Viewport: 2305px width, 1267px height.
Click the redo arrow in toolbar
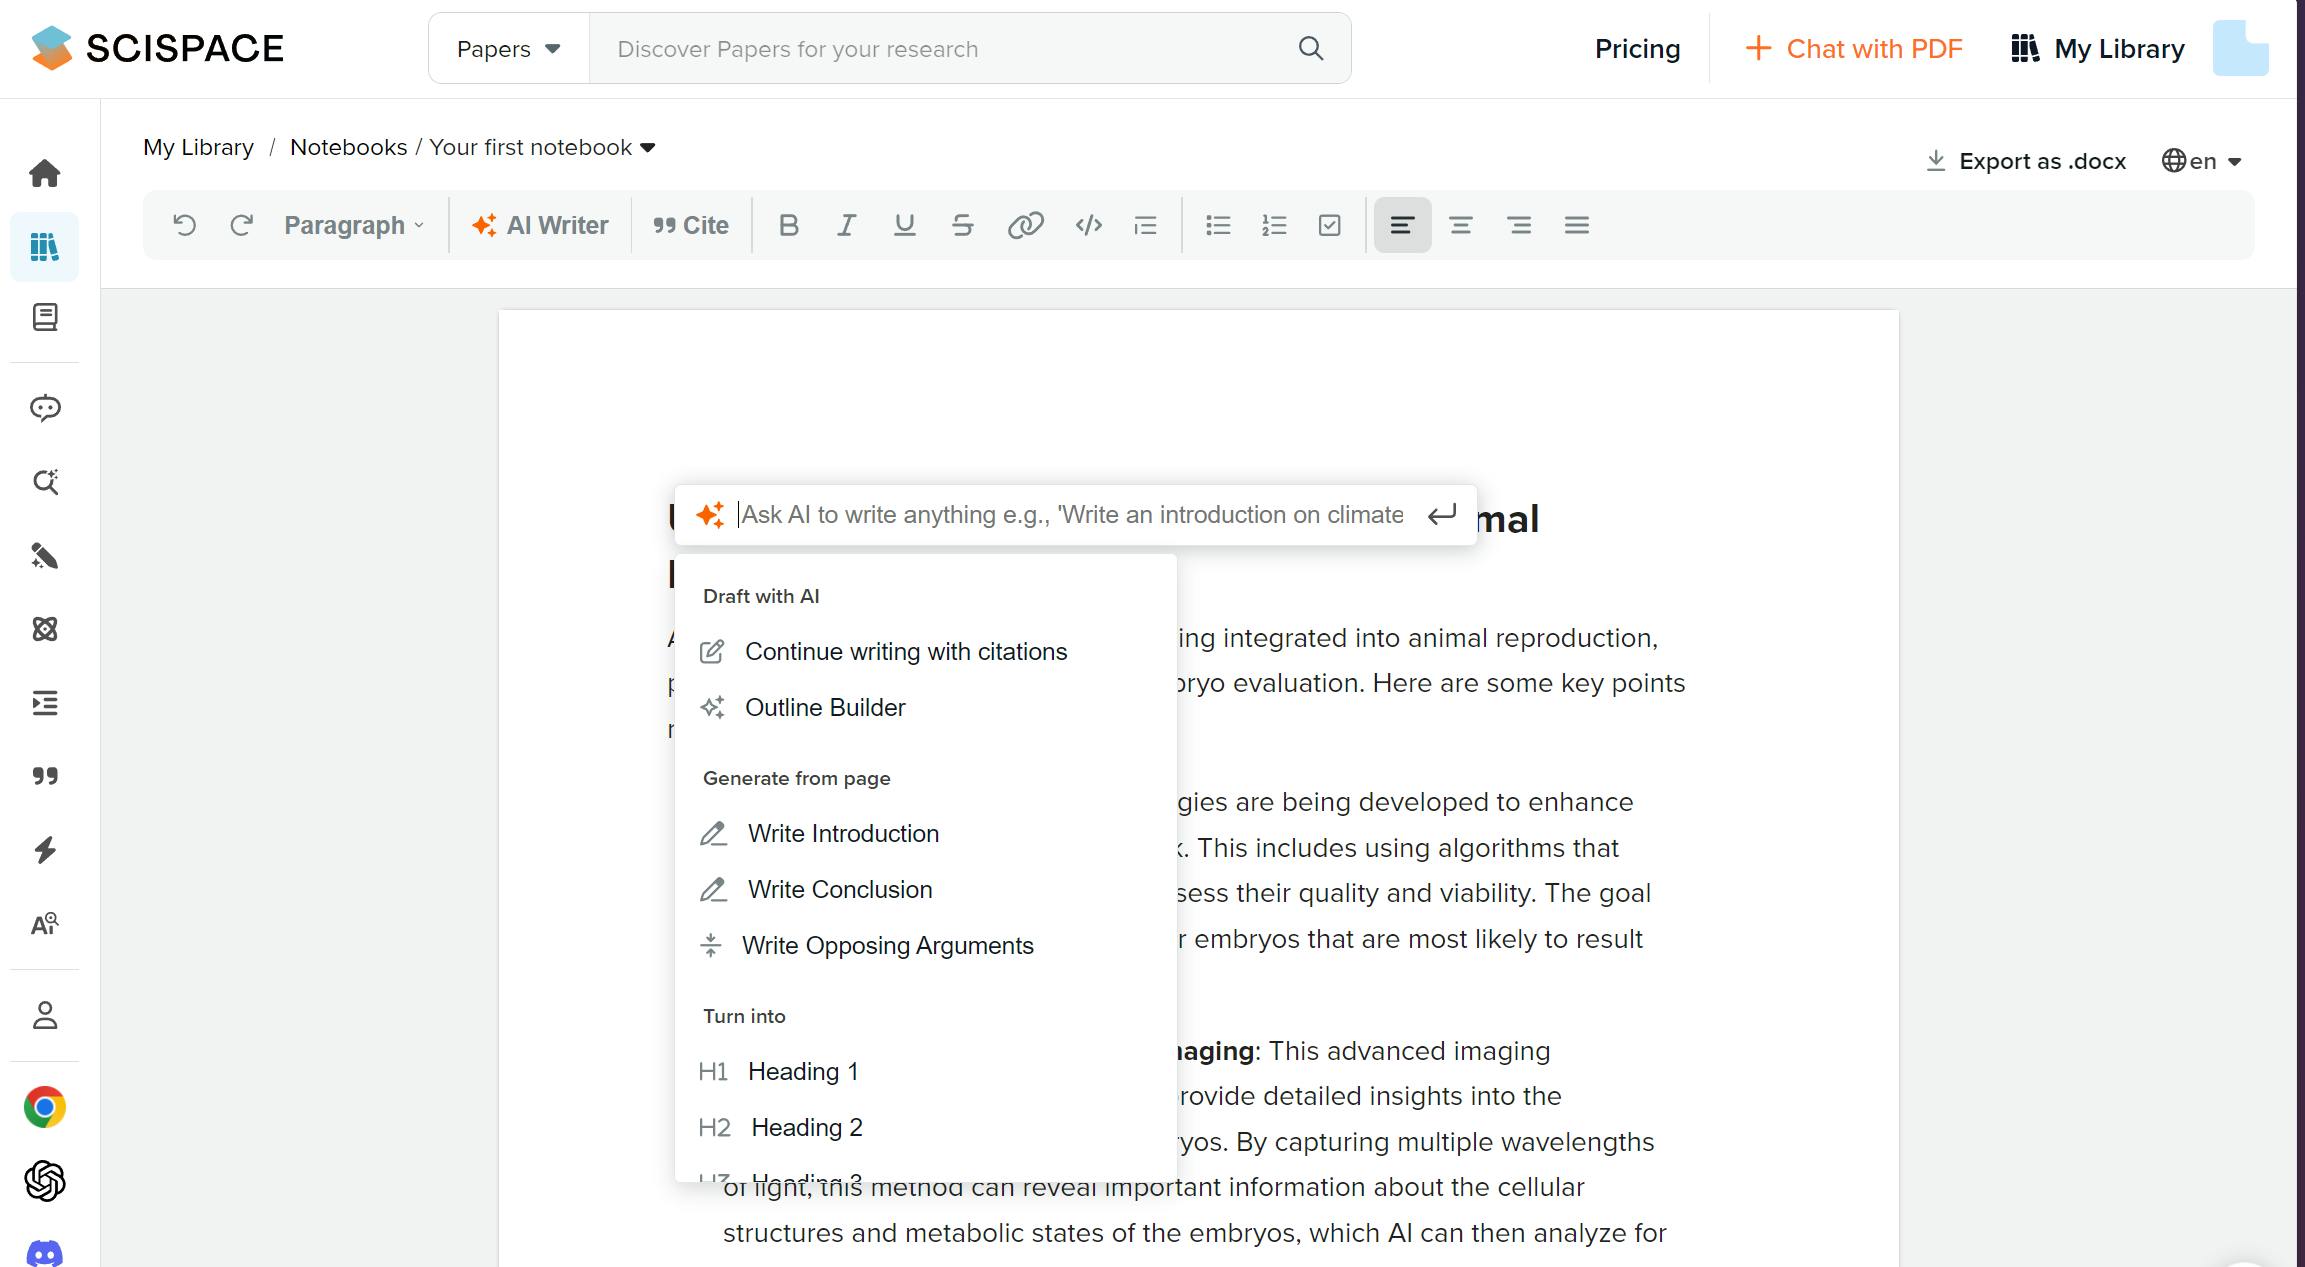coord(241,225)
